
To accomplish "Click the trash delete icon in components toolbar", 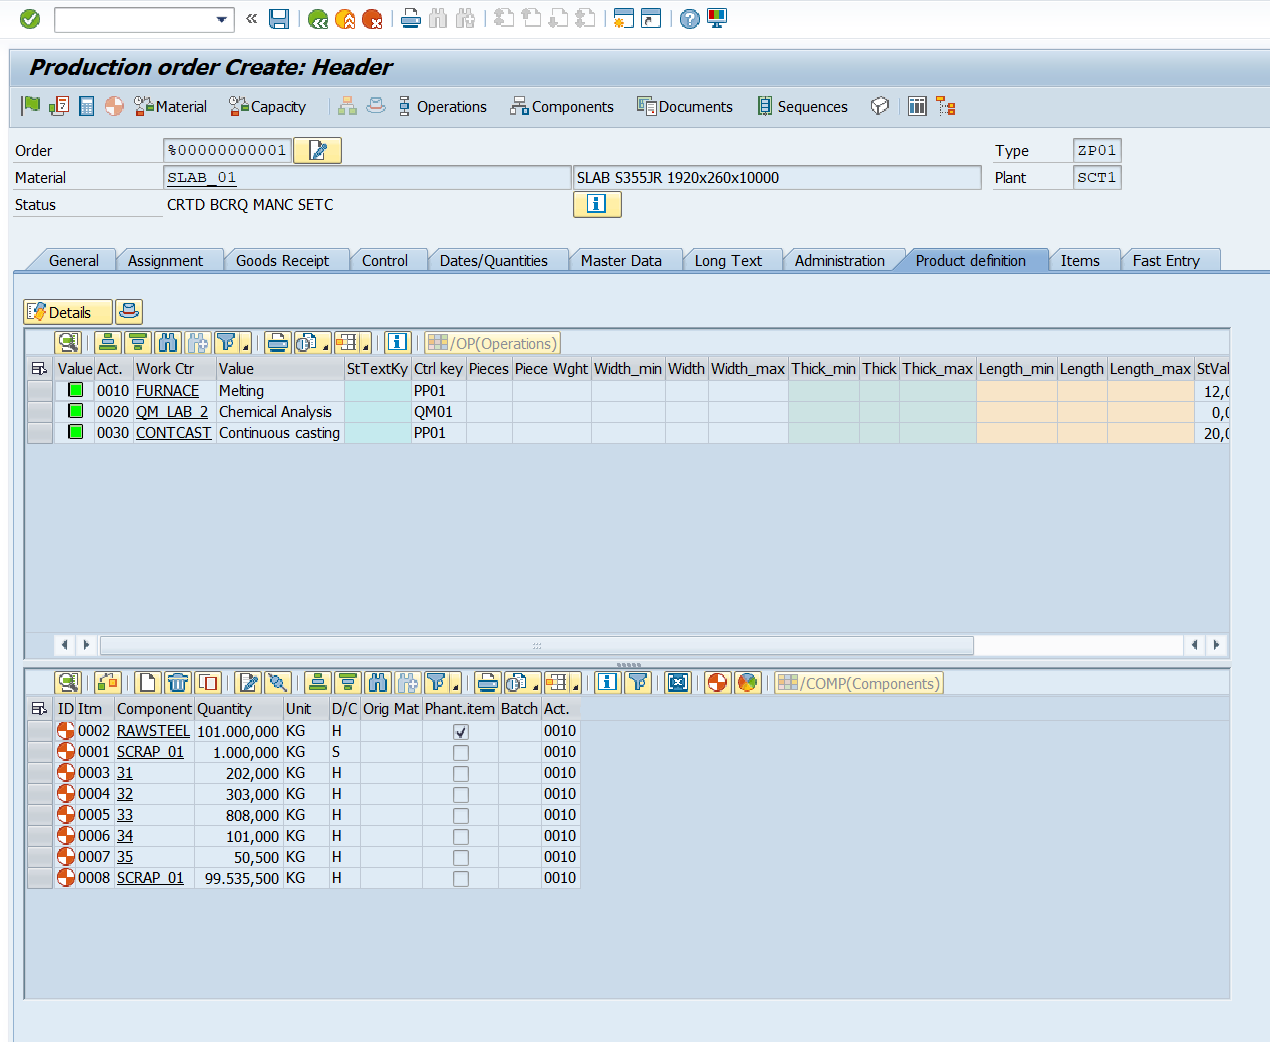I will point(178,683).
